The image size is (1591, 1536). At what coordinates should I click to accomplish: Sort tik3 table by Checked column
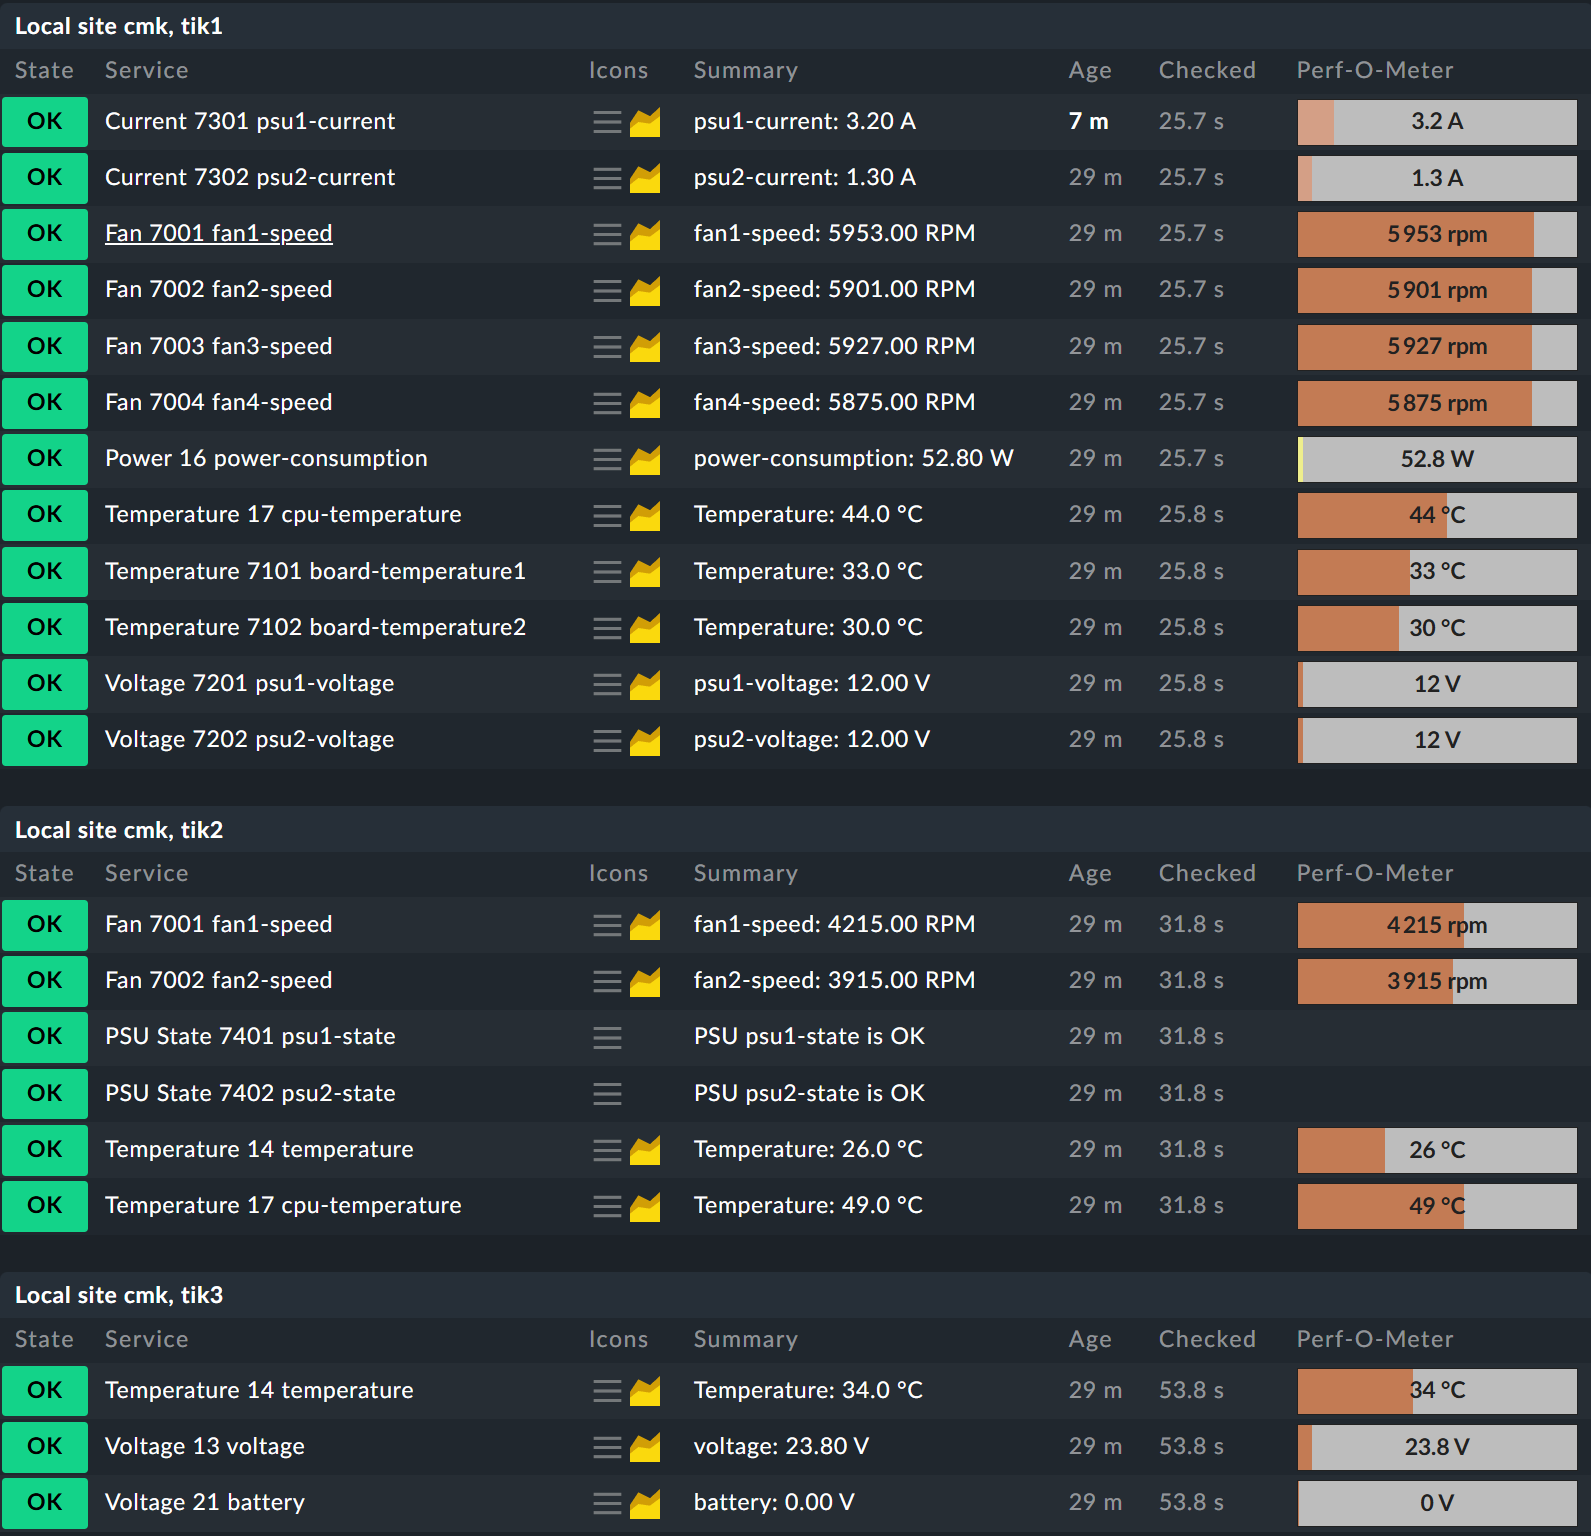tap(1206, 1339)
